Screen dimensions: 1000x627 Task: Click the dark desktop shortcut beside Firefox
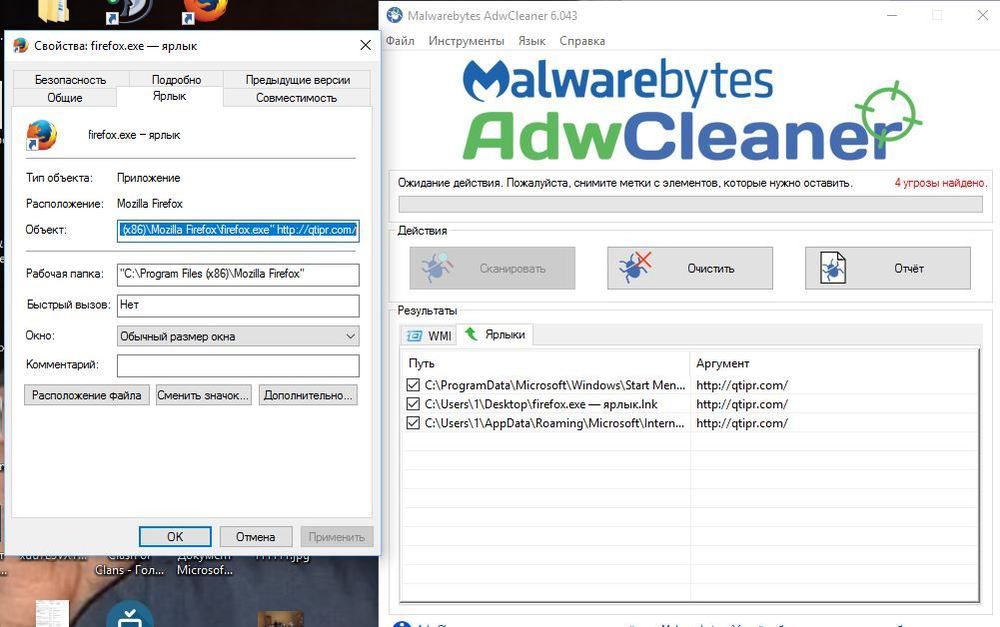(128, 10)
